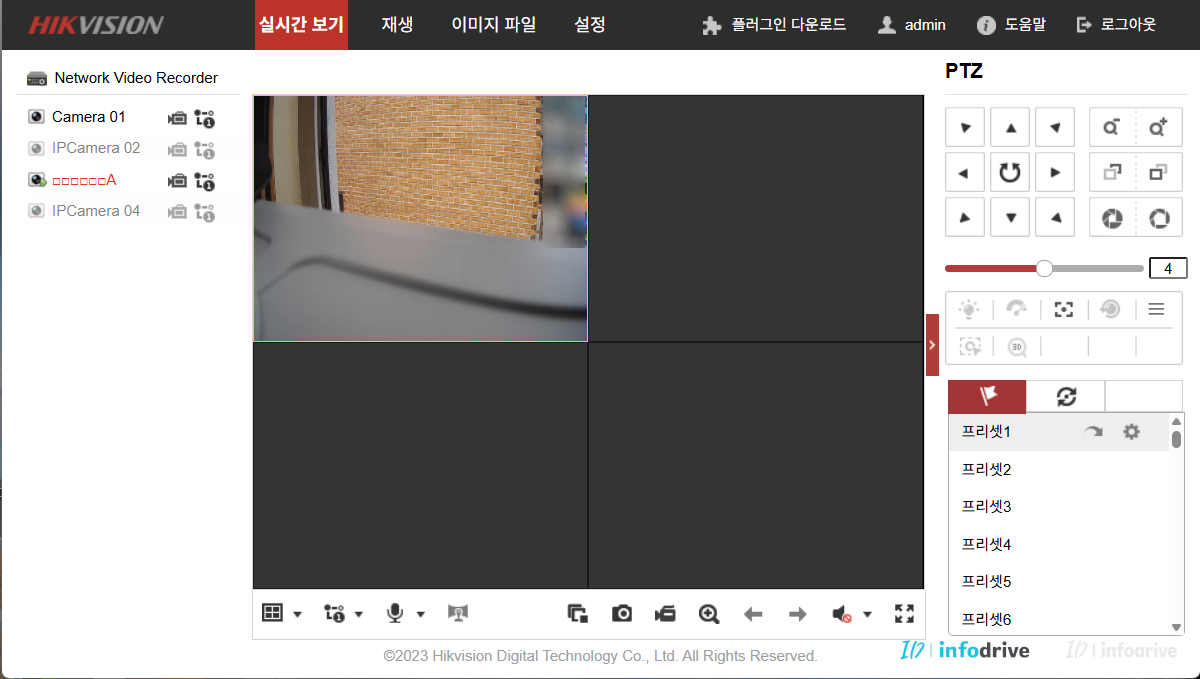Open window layout dropdown arrow

(298, 614)
